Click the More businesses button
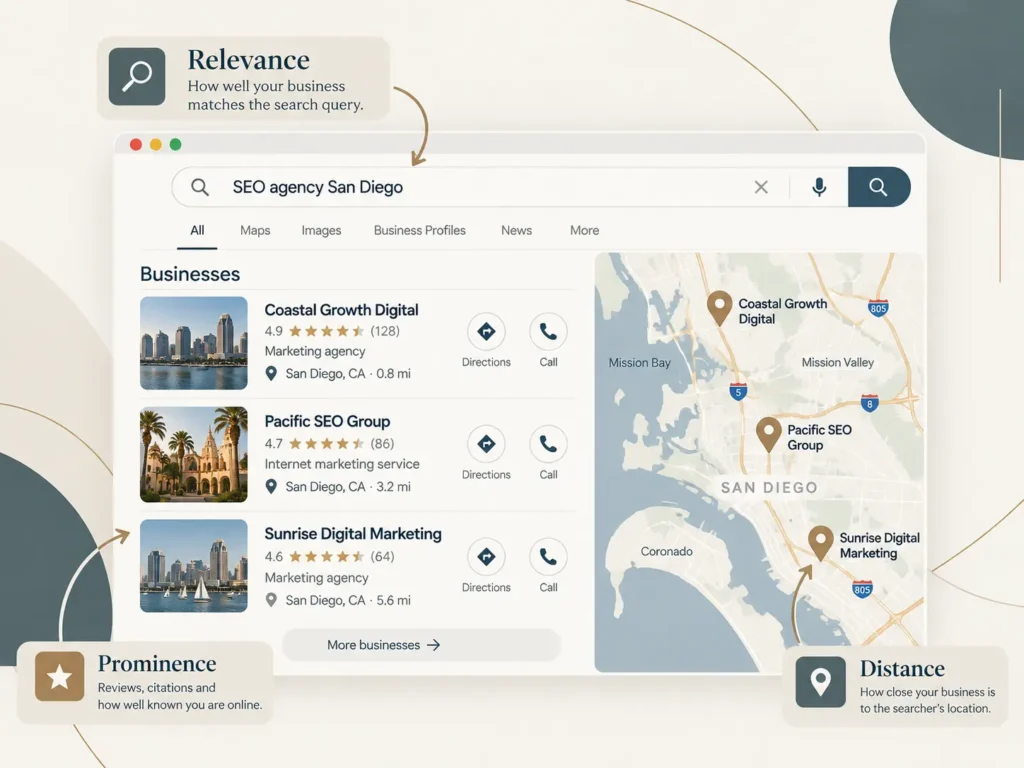 [422, 645]
